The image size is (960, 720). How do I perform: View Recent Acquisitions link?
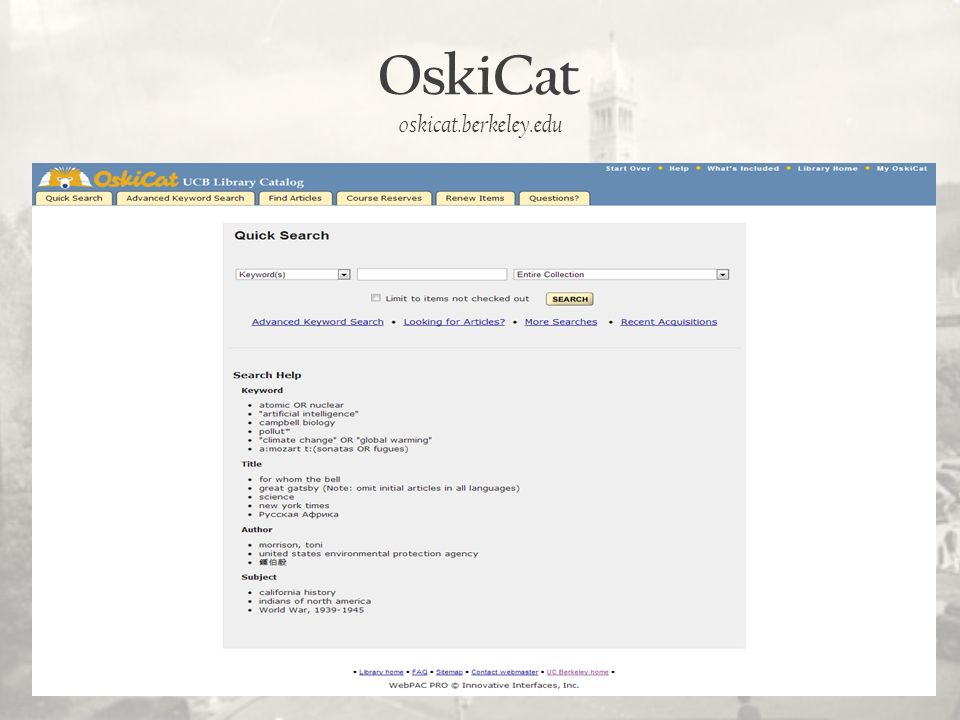(669, 322)
